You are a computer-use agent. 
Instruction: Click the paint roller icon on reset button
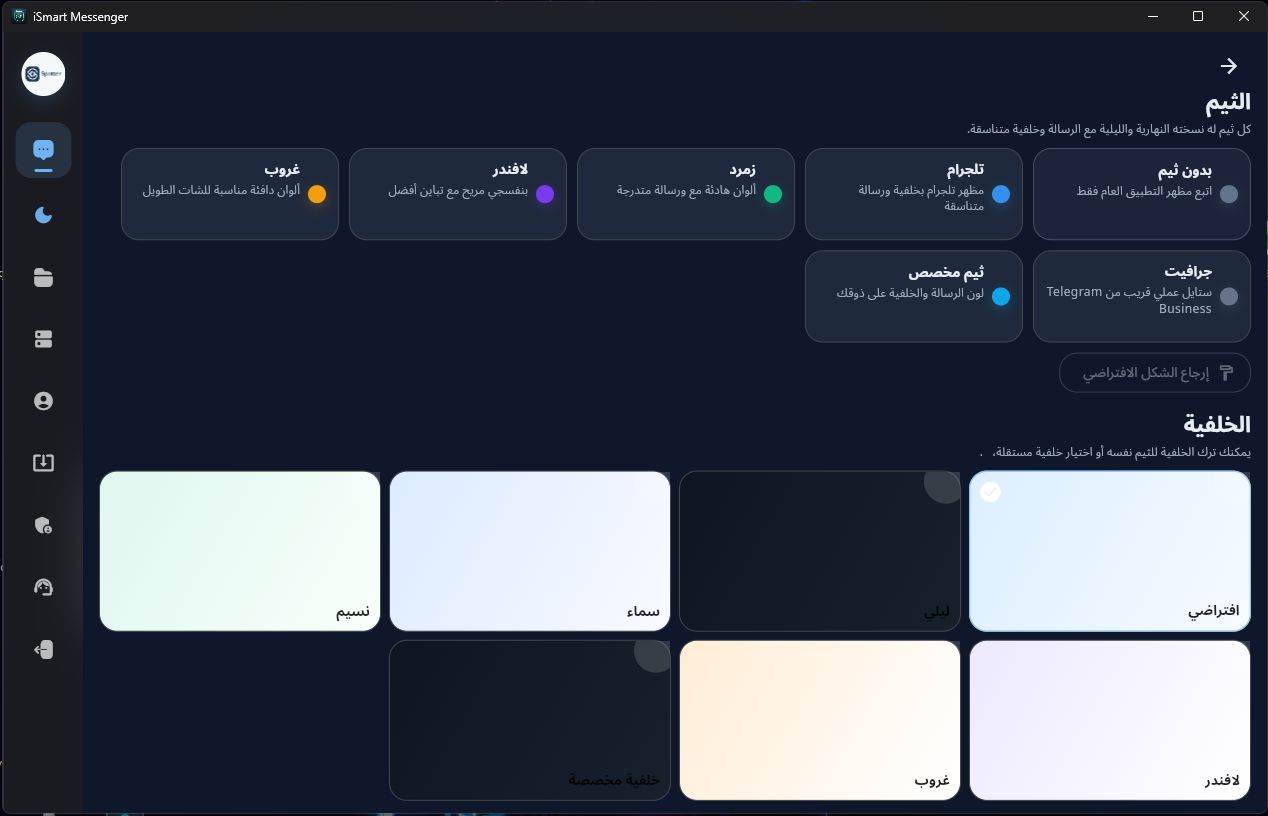point(1227,373)
